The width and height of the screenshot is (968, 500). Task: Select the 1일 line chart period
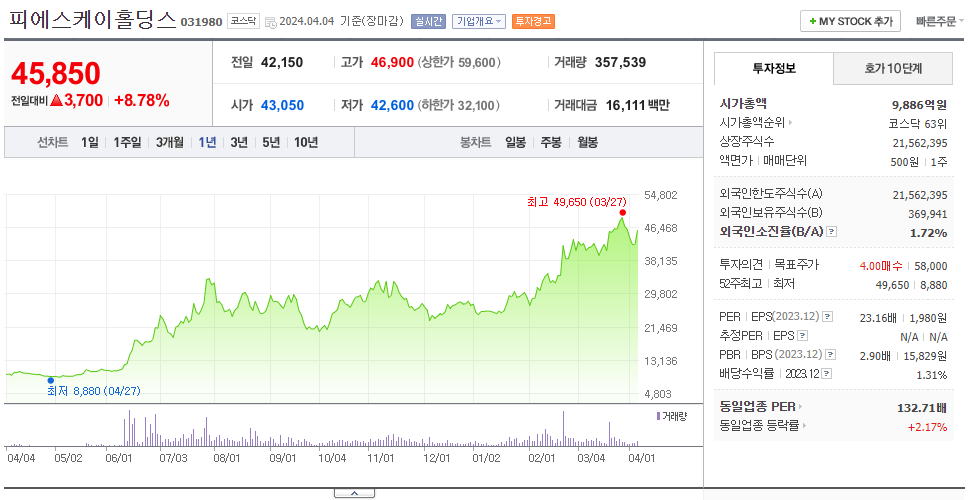90,143
